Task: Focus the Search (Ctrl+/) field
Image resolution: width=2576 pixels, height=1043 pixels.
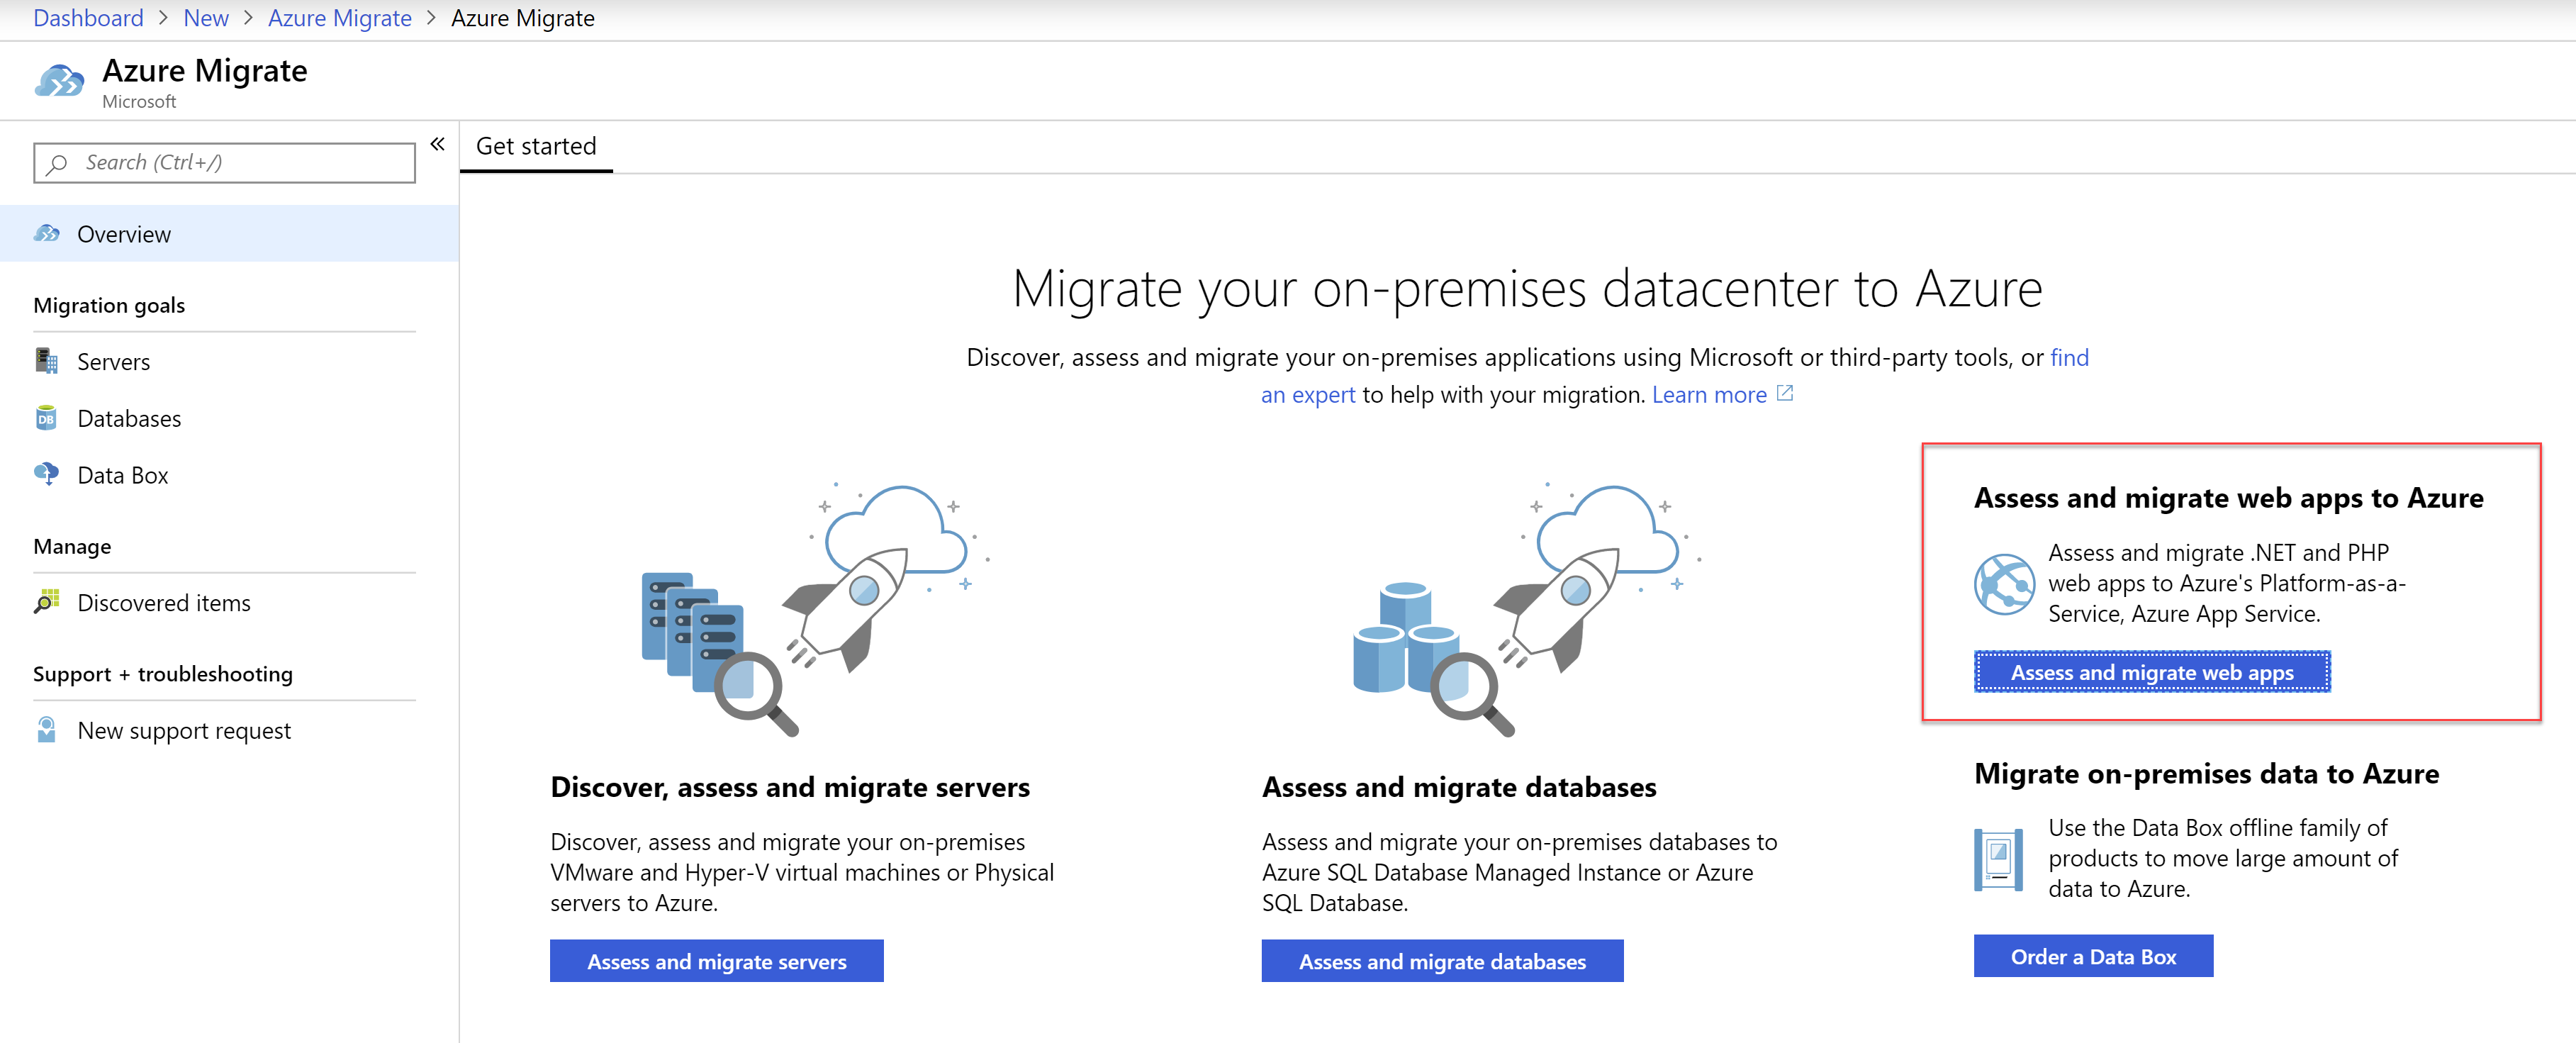Action: click(224, 163)
